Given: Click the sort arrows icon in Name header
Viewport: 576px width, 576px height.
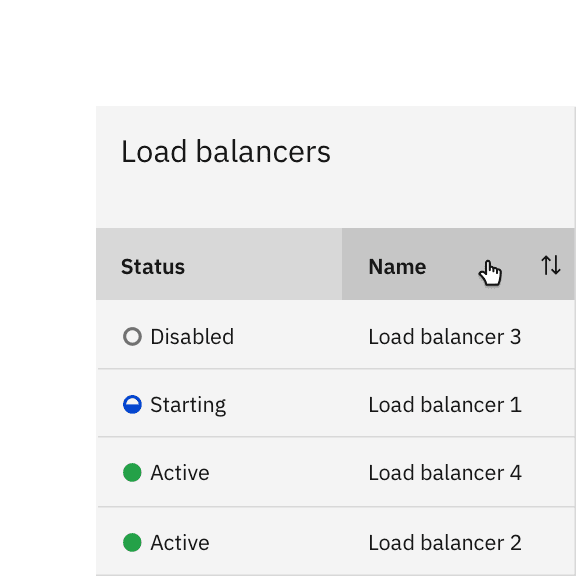Looking at the screenshot, I should click(551, 265).
